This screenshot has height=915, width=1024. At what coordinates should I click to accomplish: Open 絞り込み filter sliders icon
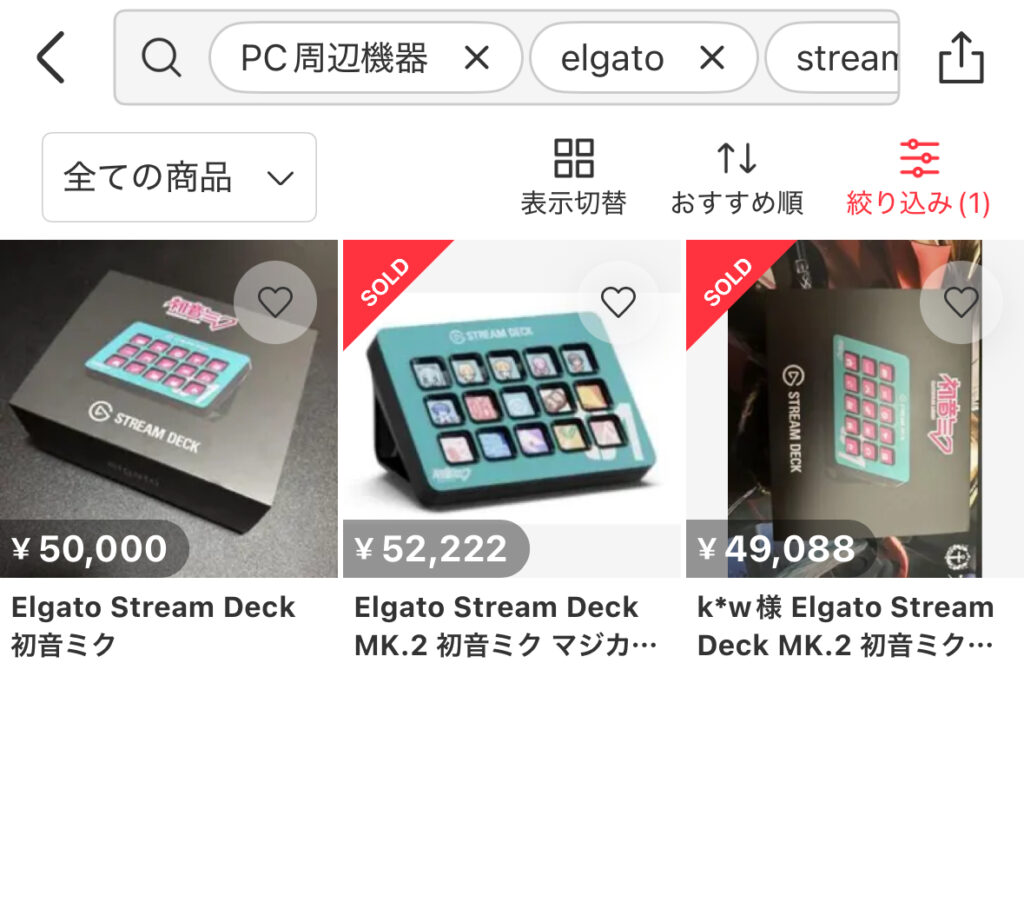pyautogui.click(x=919, y=158)
